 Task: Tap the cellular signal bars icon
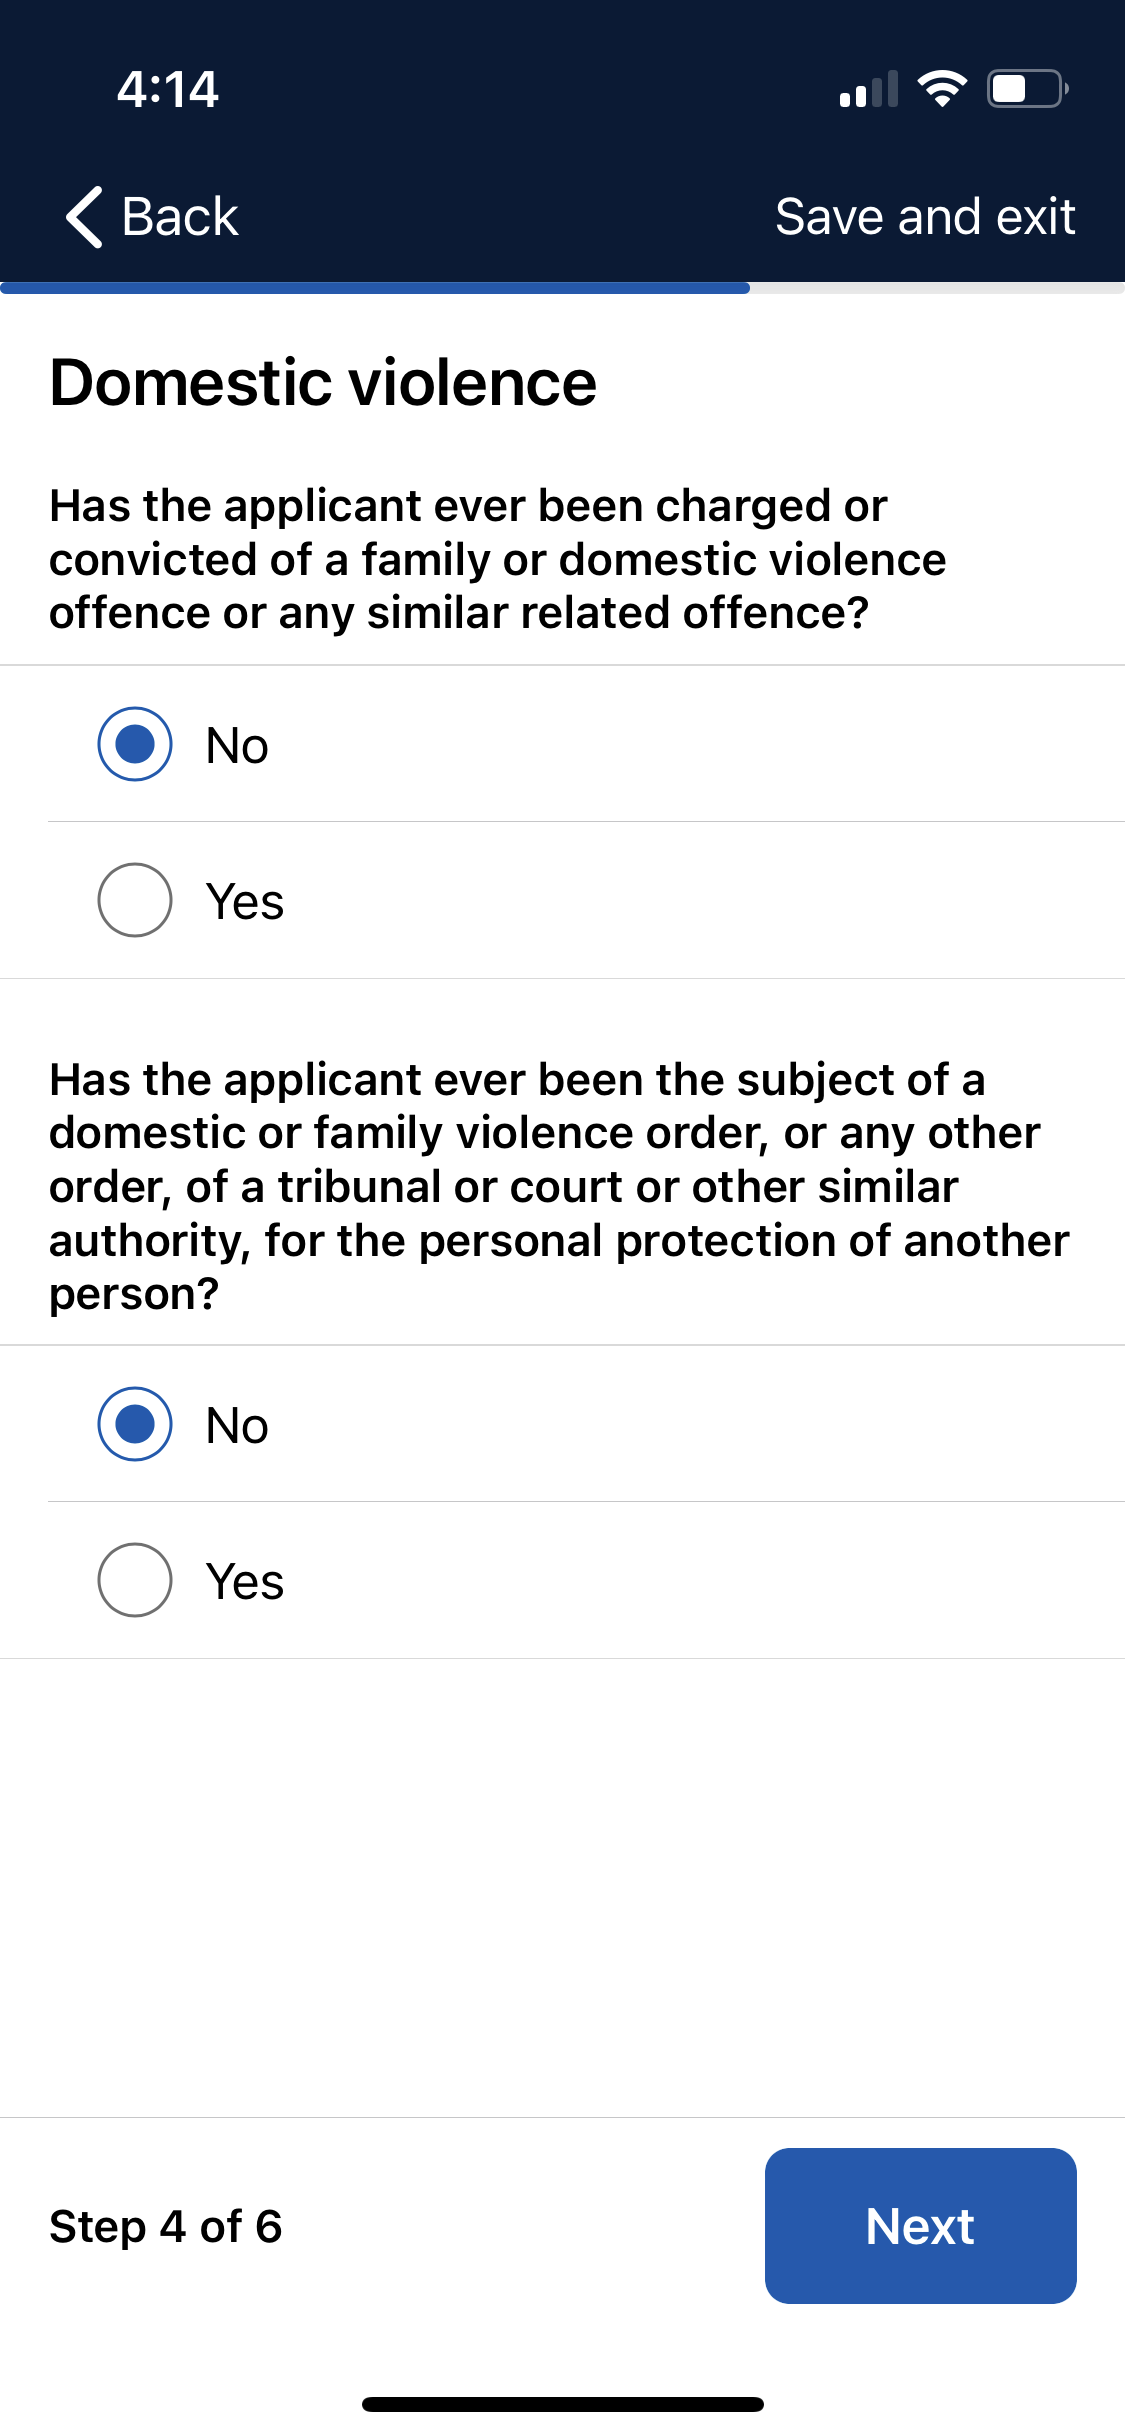click(869, 89)
